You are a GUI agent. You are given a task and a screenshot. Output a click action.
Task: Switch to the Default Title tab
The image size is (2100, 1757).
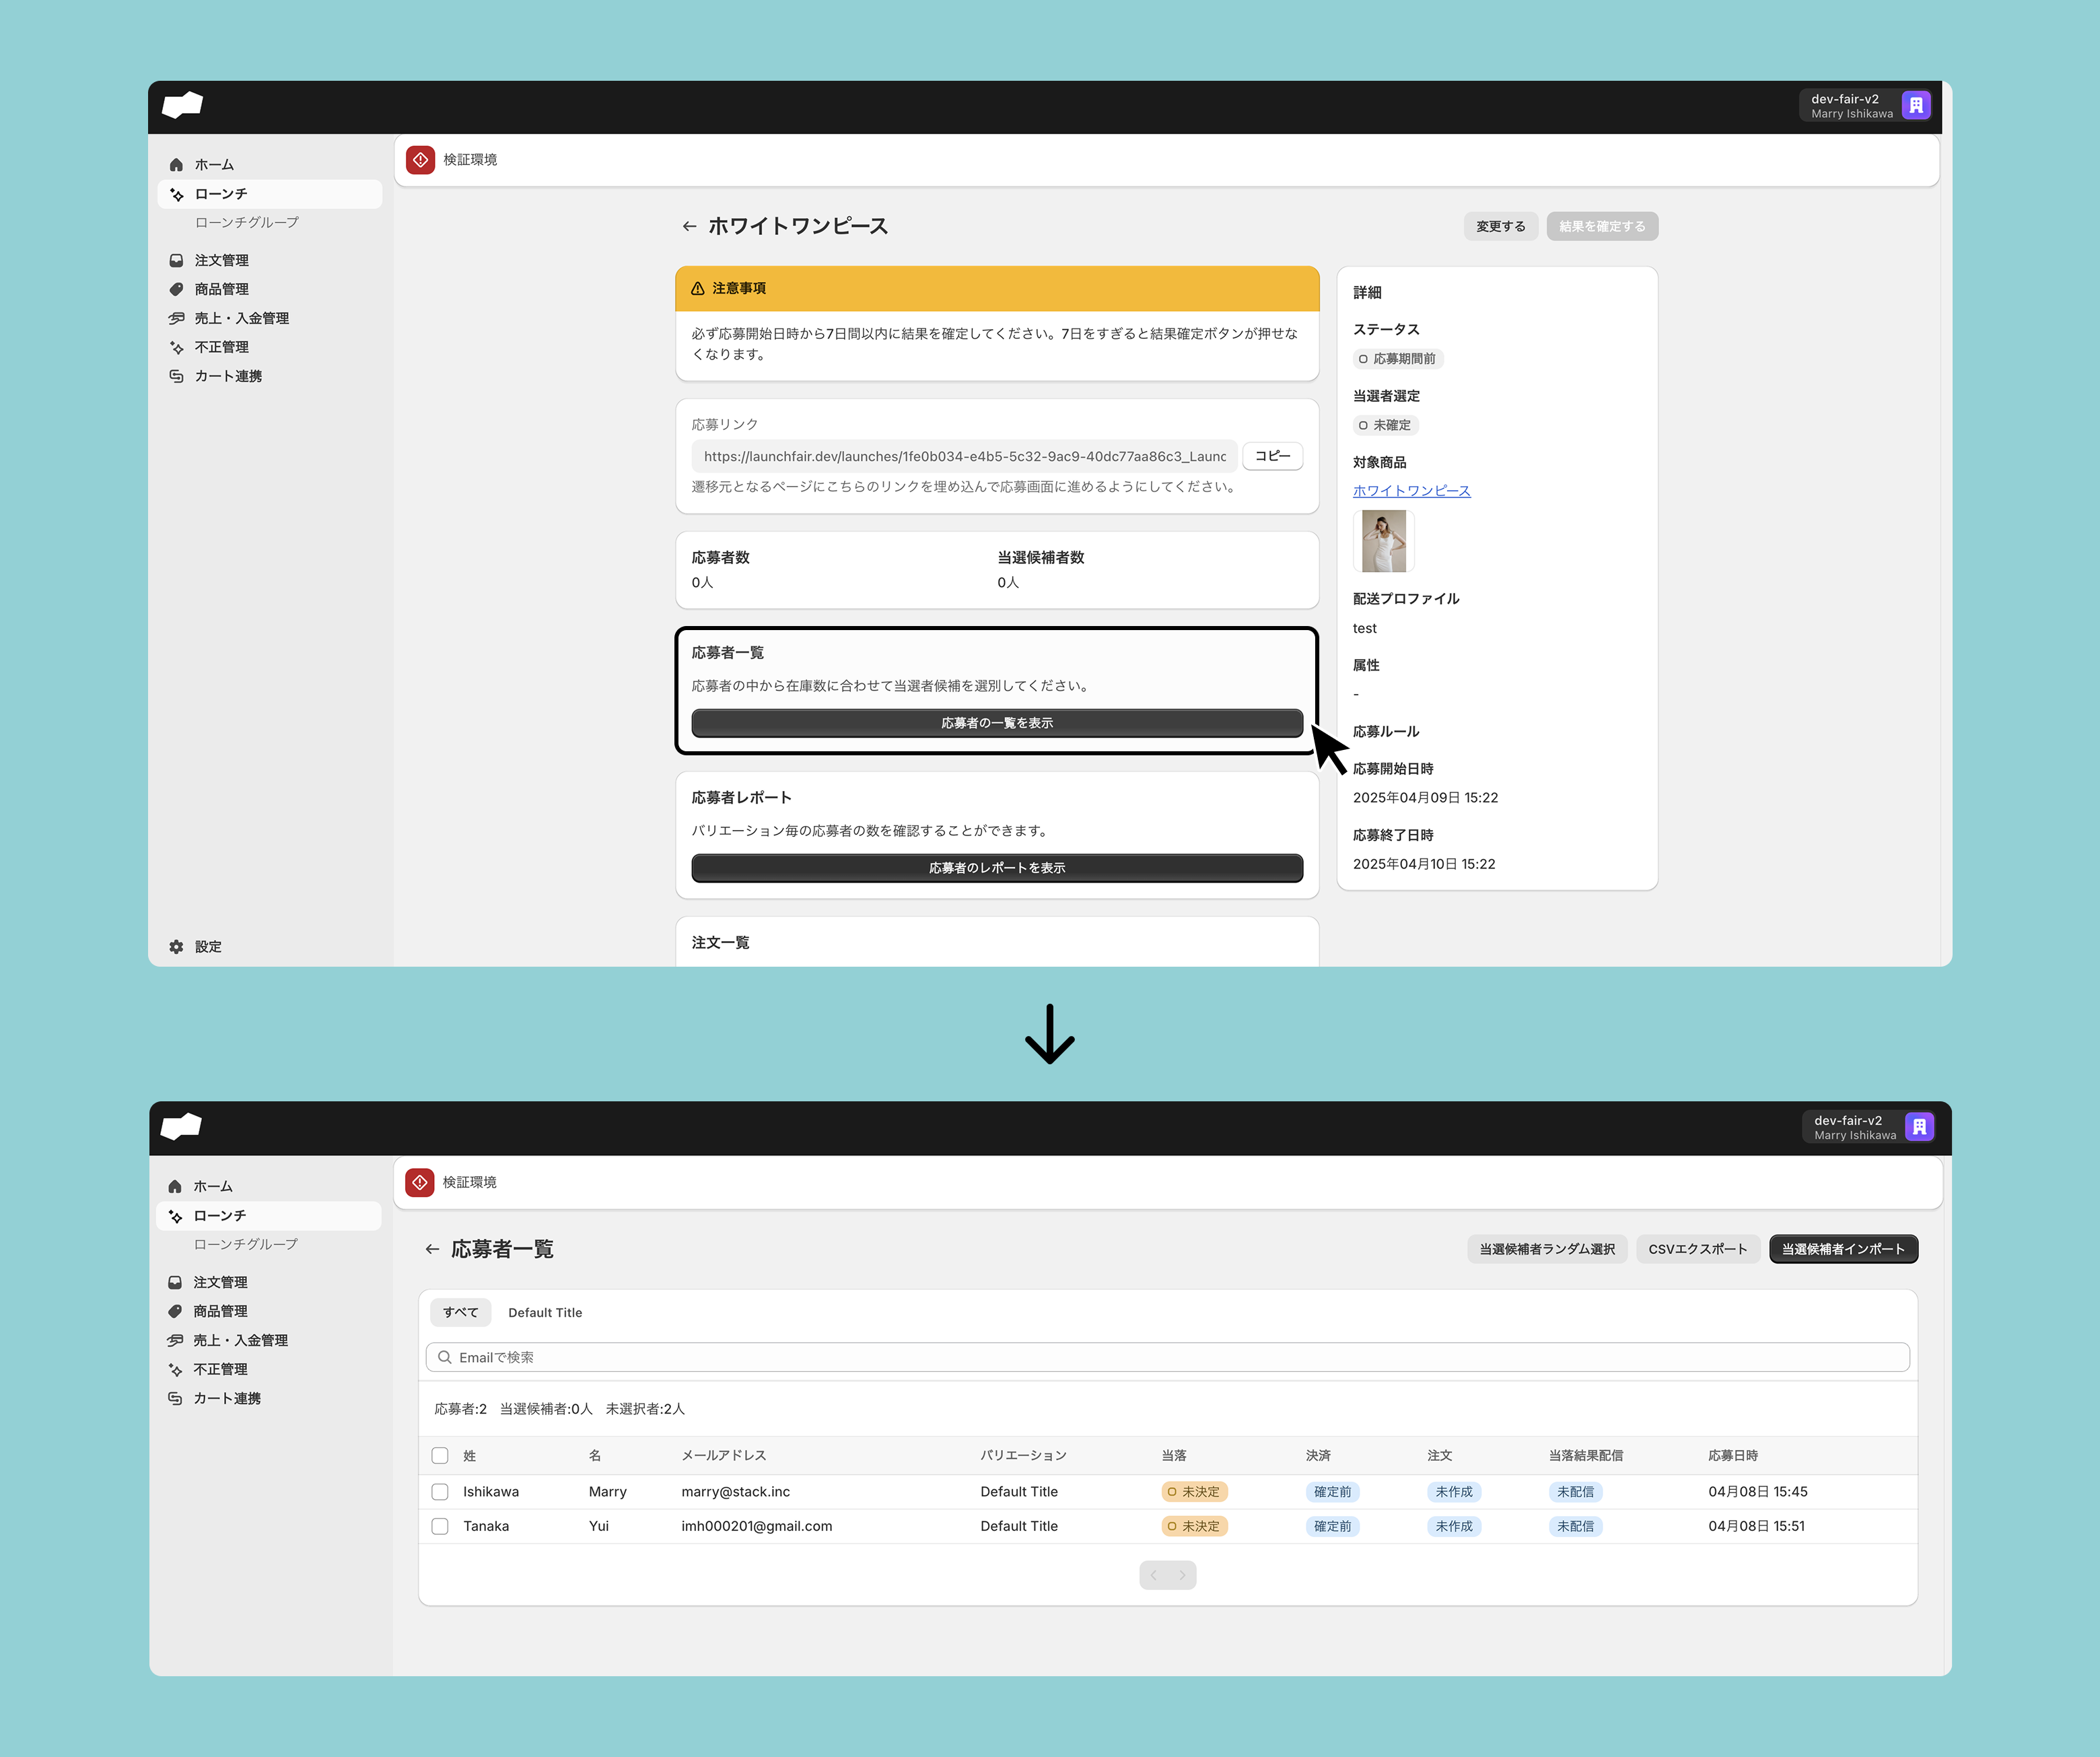coord(544,1312)
